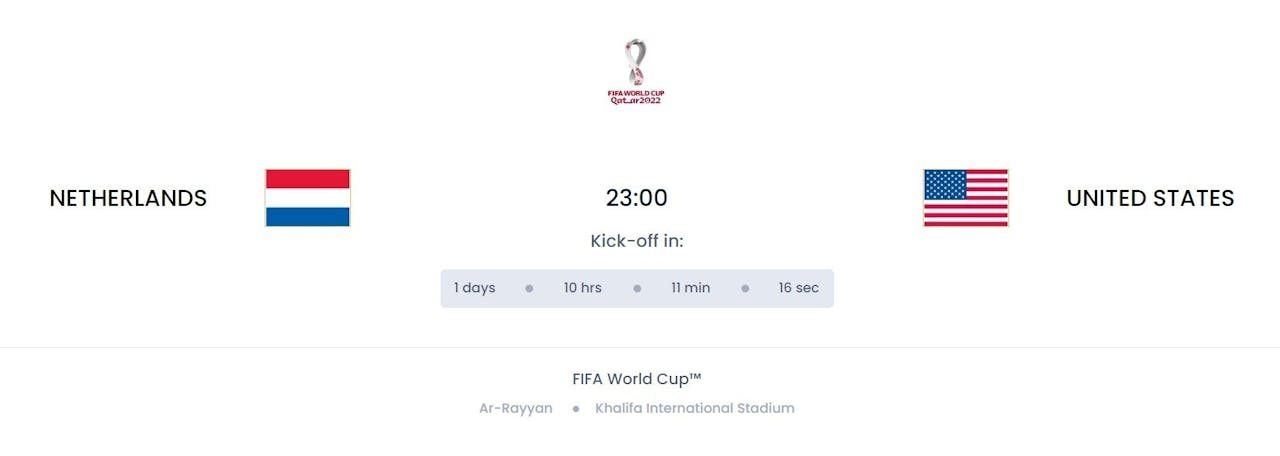Open the UNITED STATES team name

tap(1150, 198)
